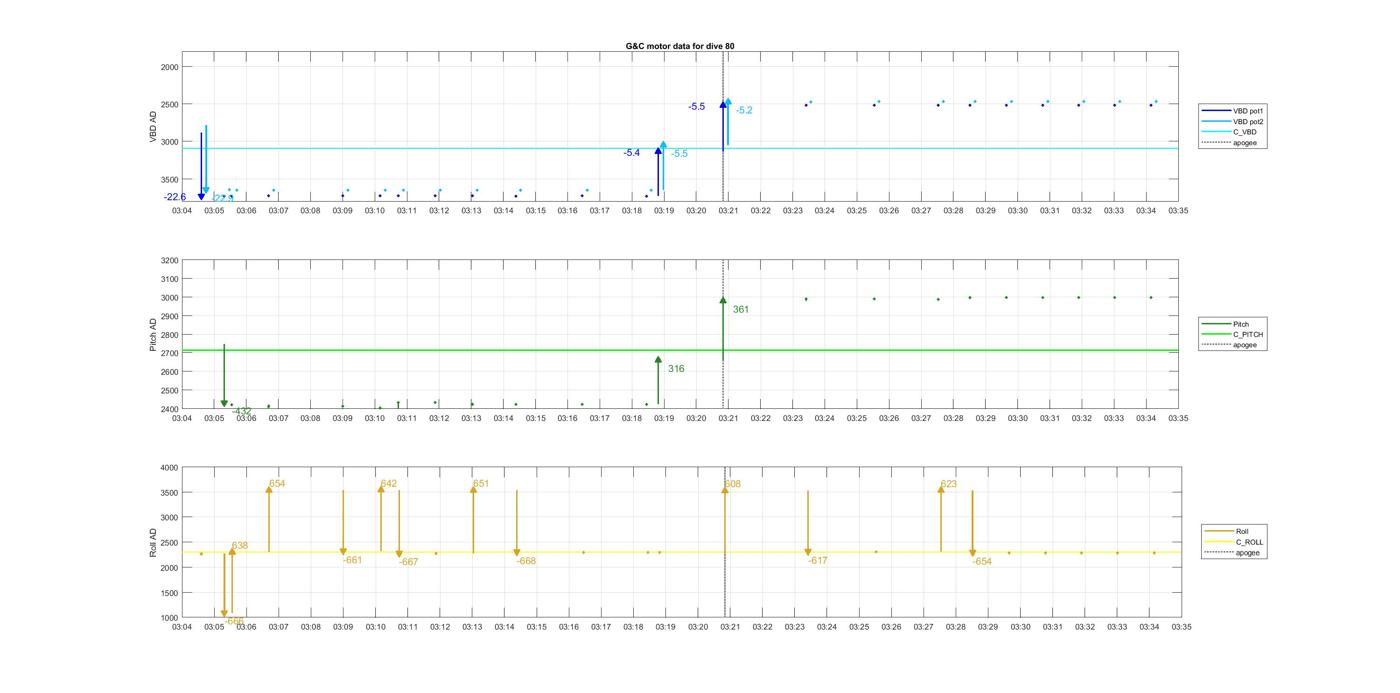Click the "-667" roll data label
Image resolution: width=1400 pixels, height=693 pixels.
[x=409, y=562]
